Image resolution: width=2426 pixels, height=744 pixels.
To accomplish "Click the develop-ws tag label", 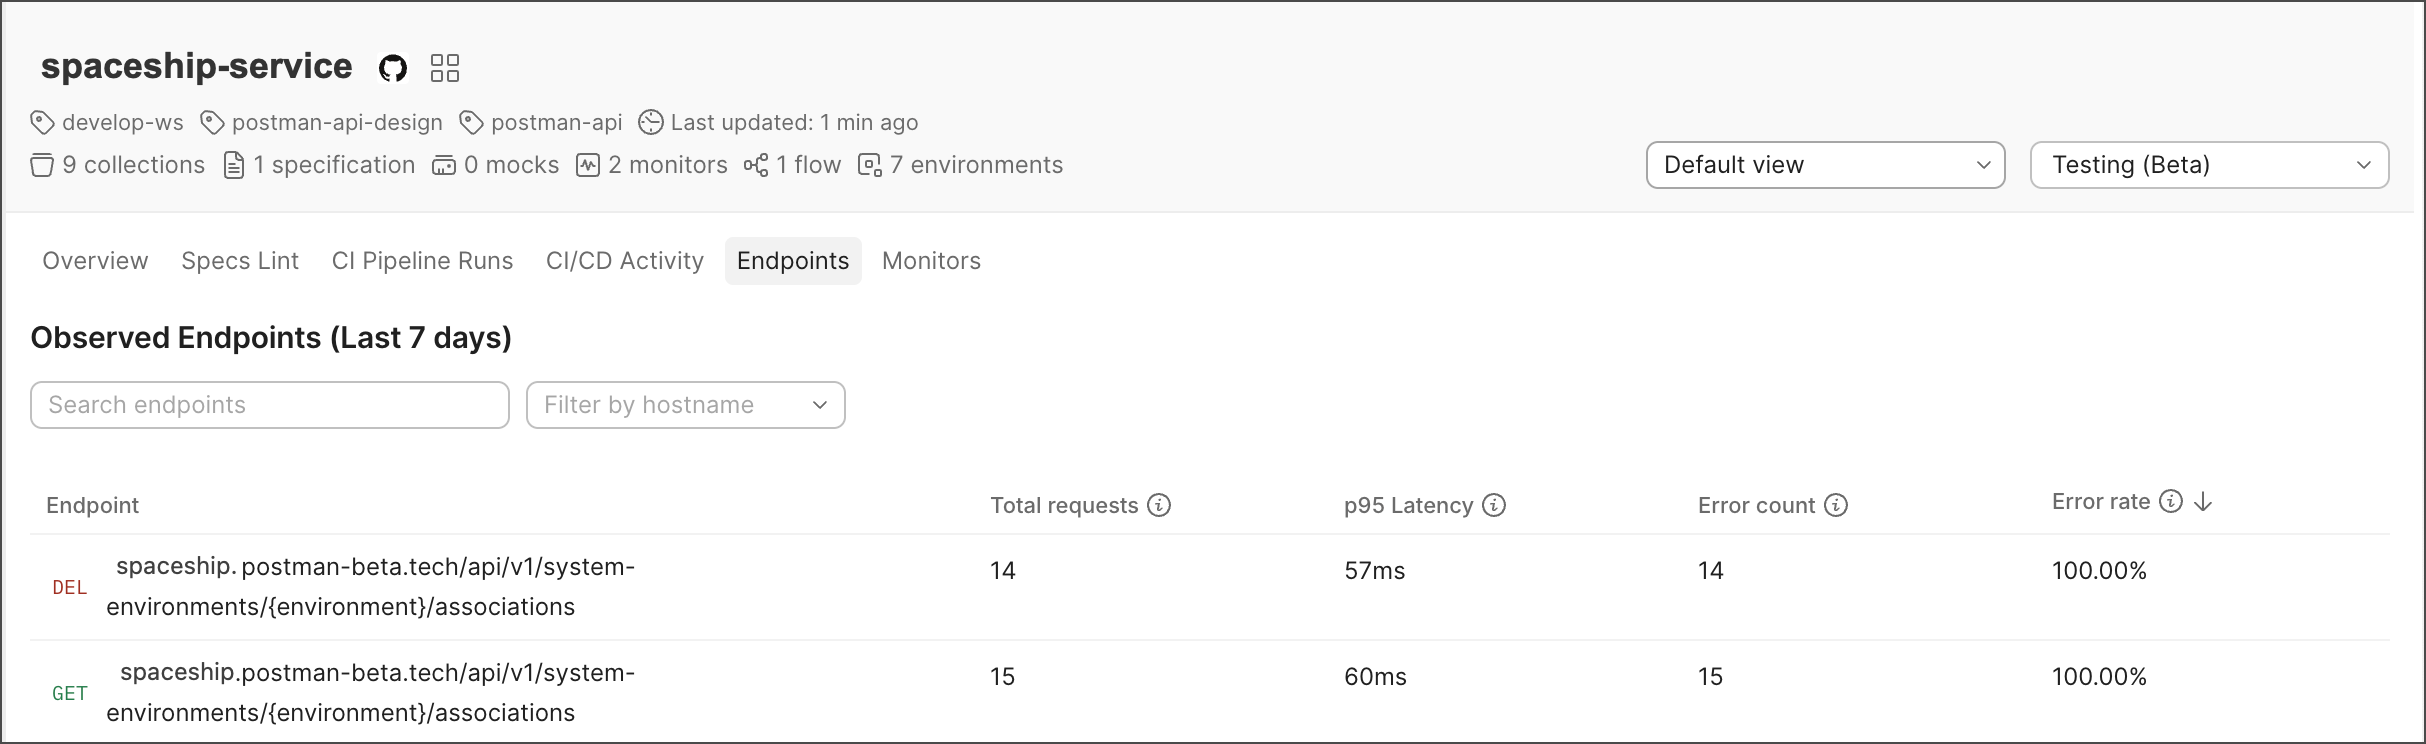I will [x=123, y=123].
